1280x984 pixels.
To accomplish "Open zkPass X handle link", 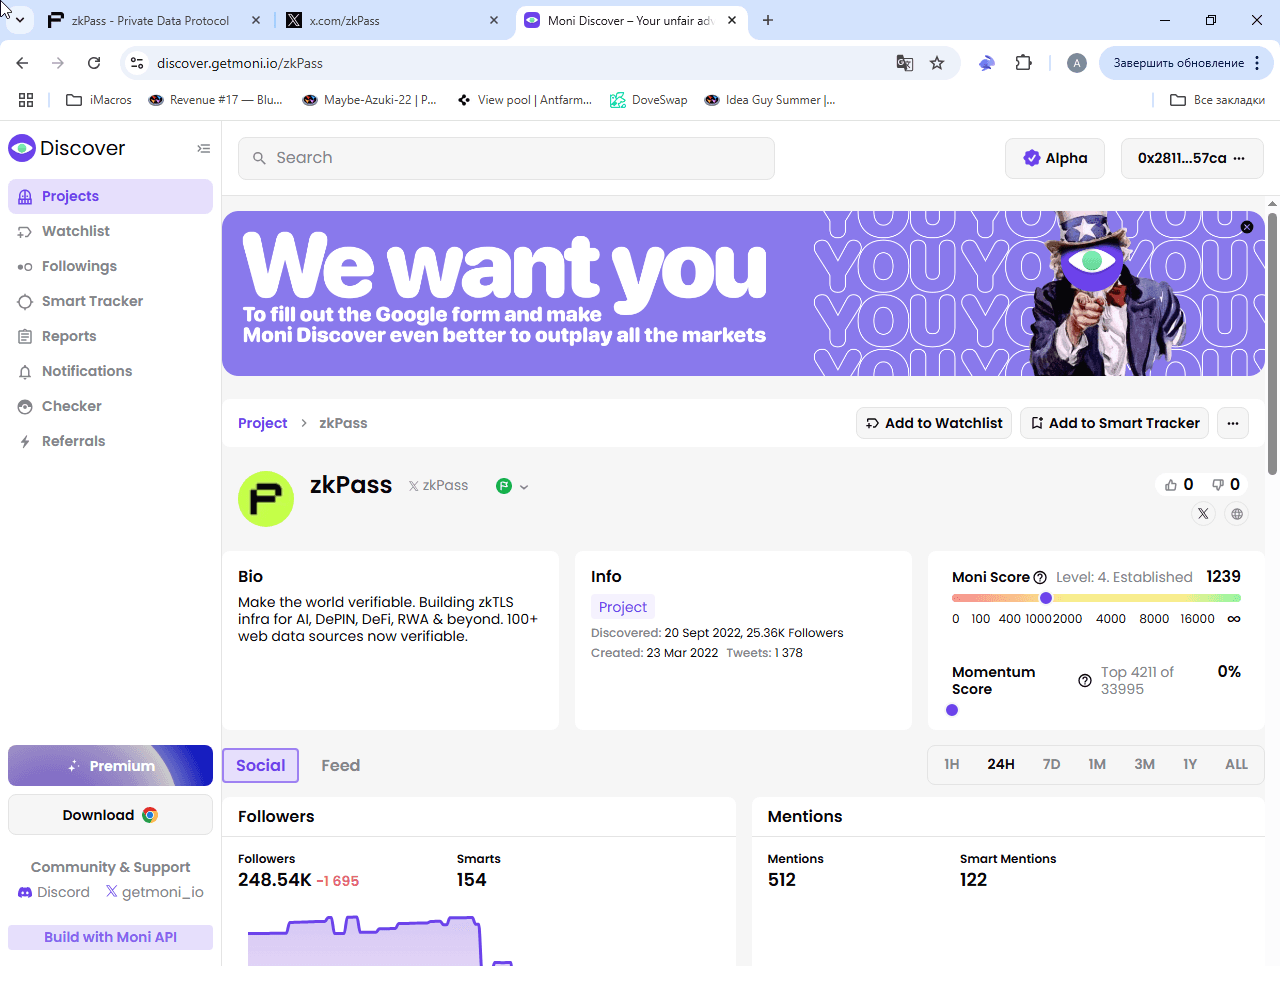I will click(438, 485).
